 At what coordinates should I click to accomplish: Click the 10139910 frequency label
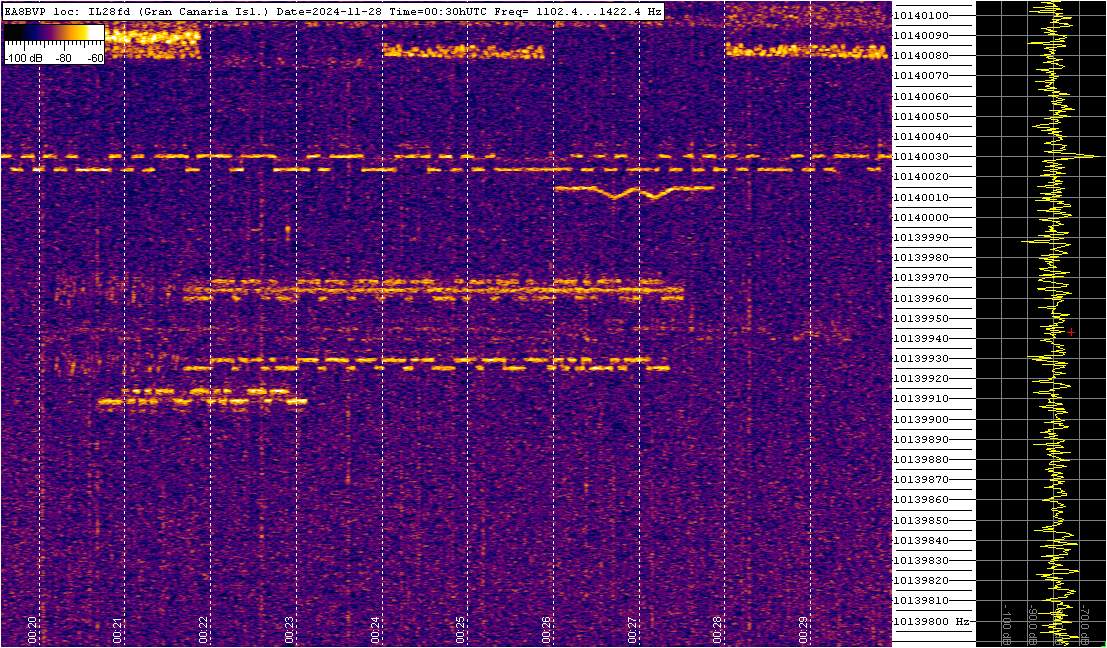pos(921,399)
